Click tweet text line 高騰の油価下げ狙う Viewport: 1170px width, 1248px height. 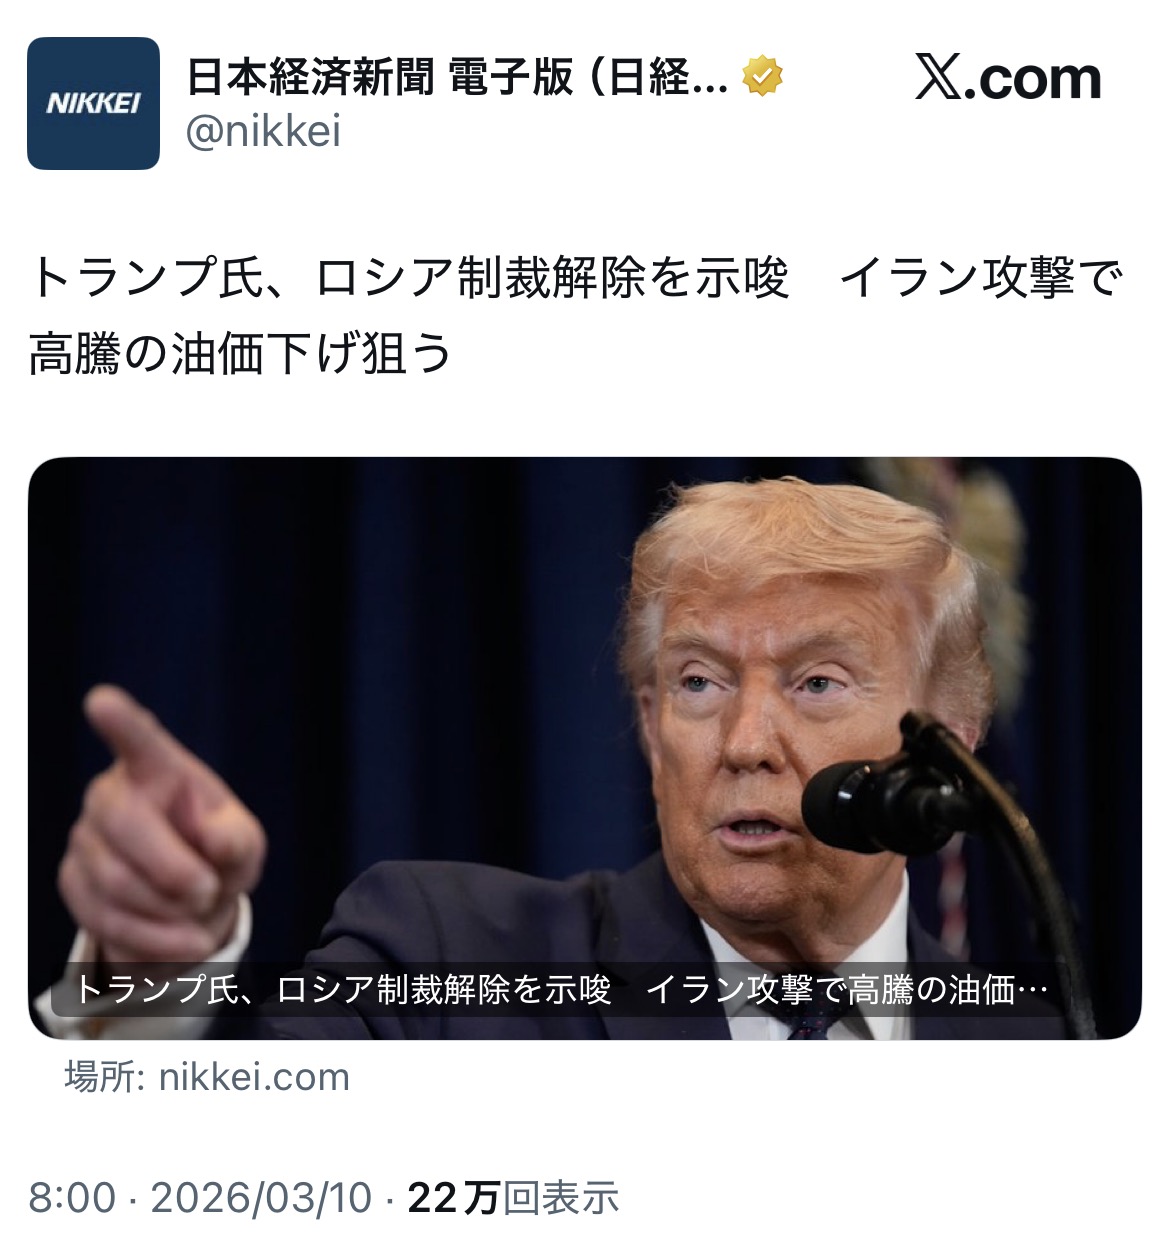click(241, 353)
